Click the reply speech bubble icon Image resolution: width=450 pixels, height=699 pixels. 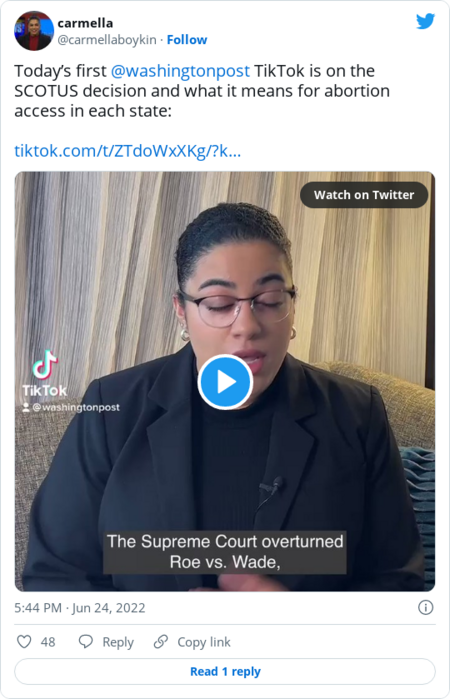click(x=86, y=641)
